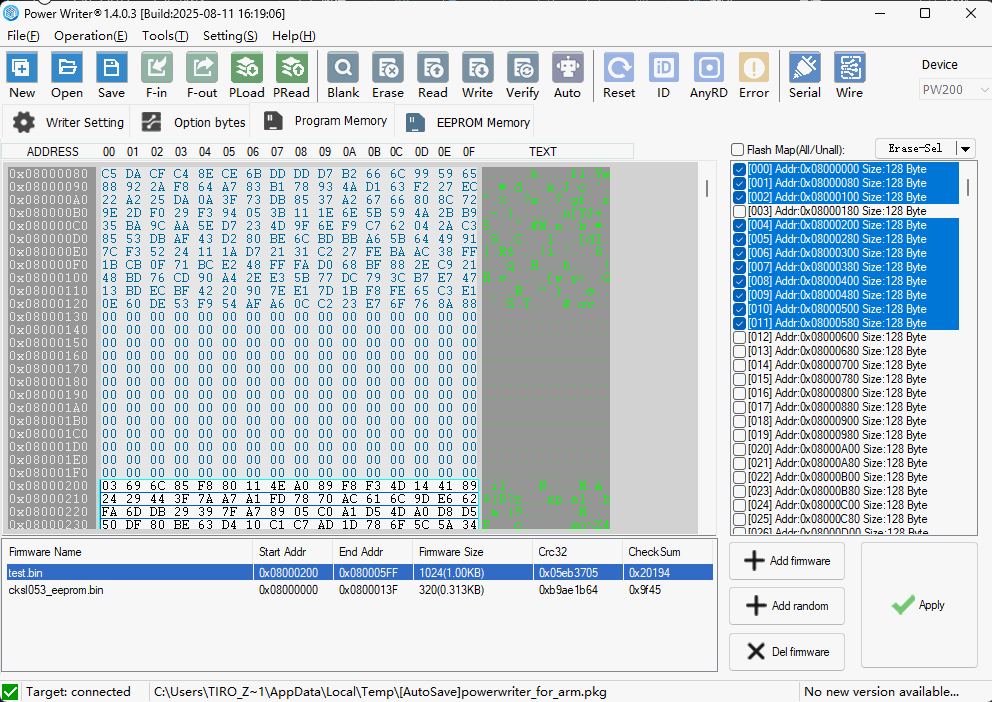The height and width of the screenshot is (702, 992).
Task: Click the Save toolbar icon
Action: (111, 68)
